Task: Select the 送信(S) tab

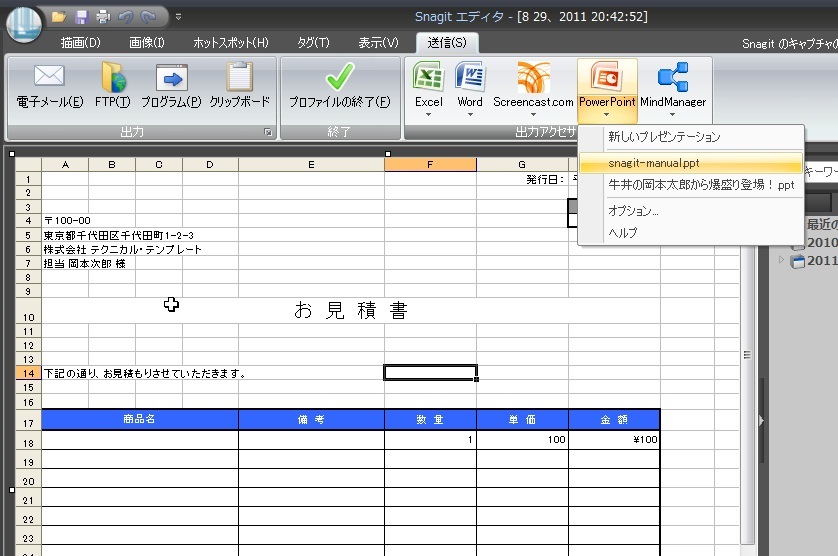Action: point(447,43)
